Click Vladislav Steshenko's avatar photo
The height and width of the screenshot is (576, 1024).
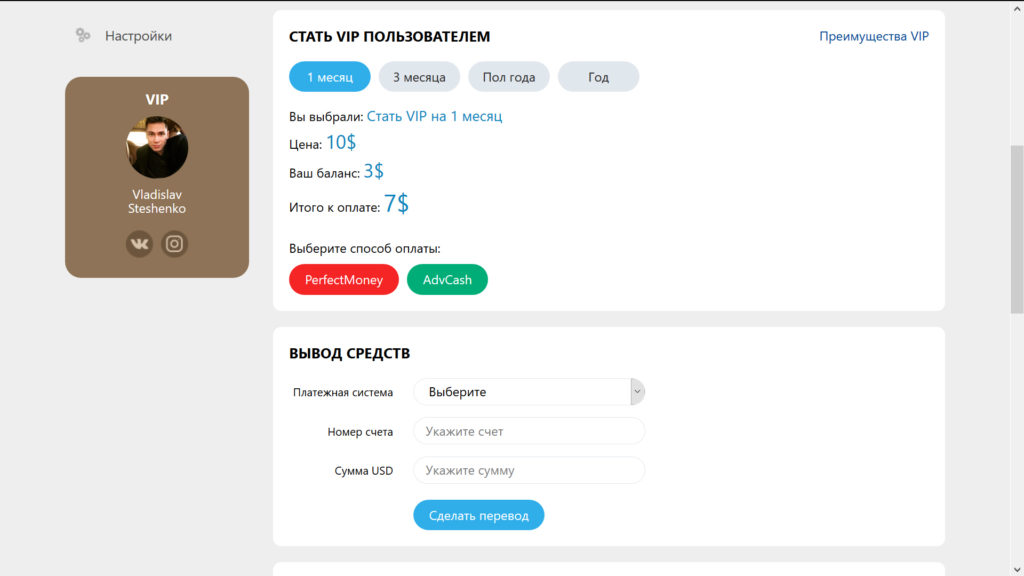(157, 147)
